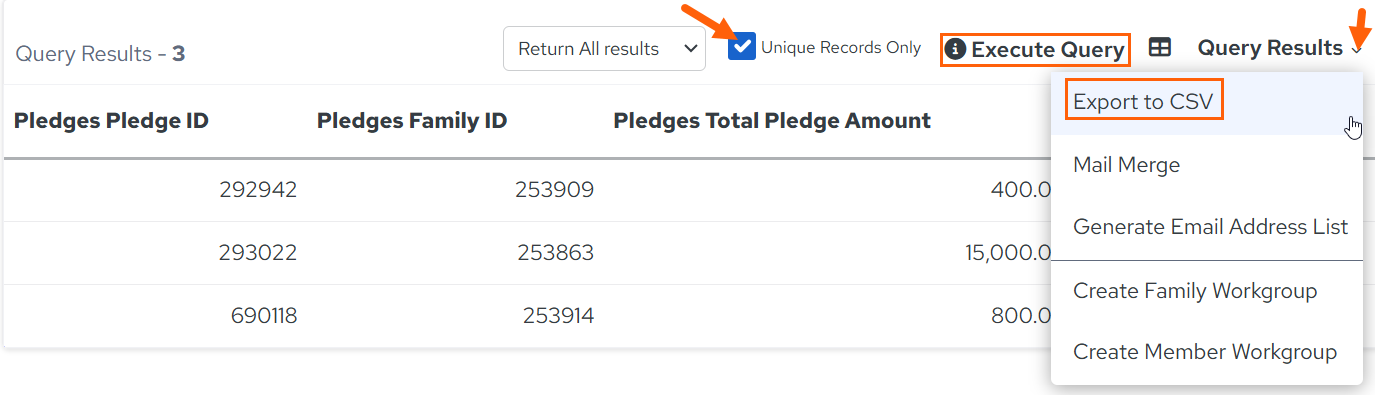This screenshot has width=1375, height=395.
Task: Click family ID 253914 cell
Action: (558, 316)
